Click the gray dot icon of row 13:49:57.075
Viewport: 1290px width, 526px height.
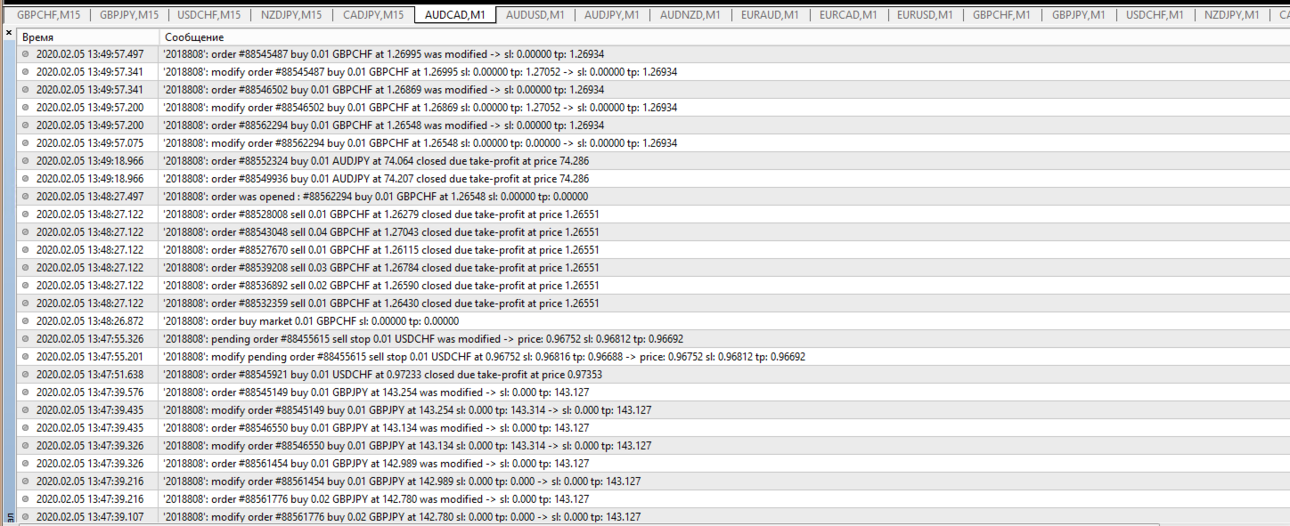[26, 143]
